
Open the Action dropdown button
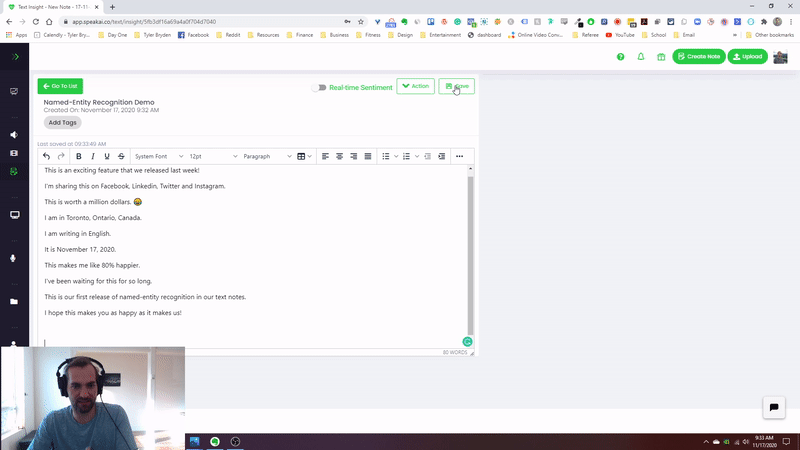pyautogui.click(x=415, y=86)
